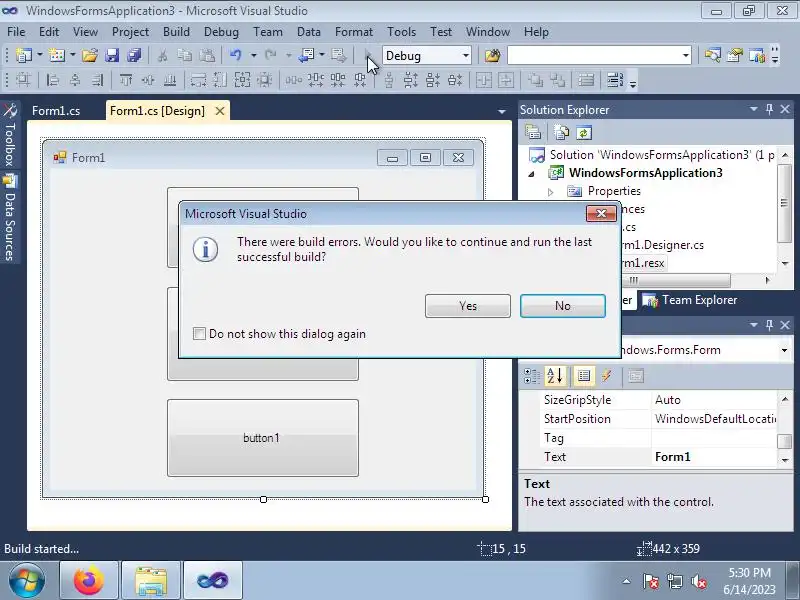
Task: Click the Solution Explorer Properties icon
Action: (533, 133)
